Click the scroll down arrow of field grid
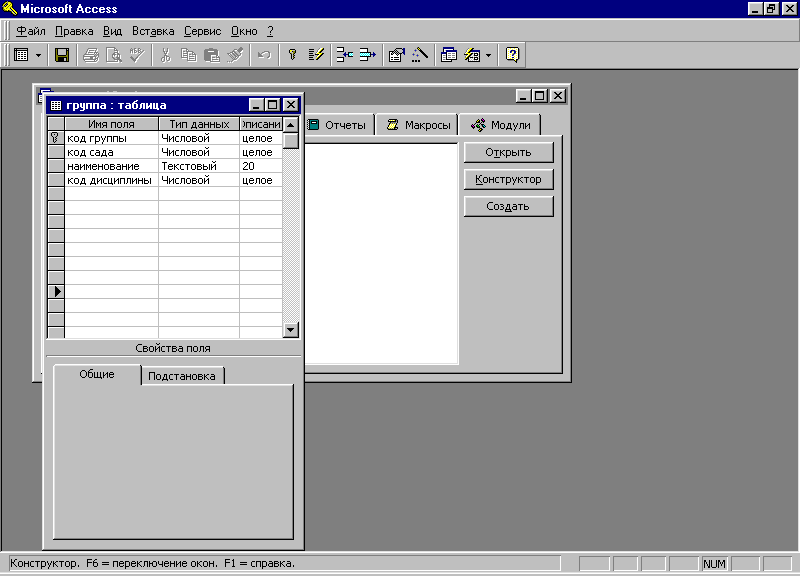Screen dimensions: 800x576 click(x=290, y=330)
